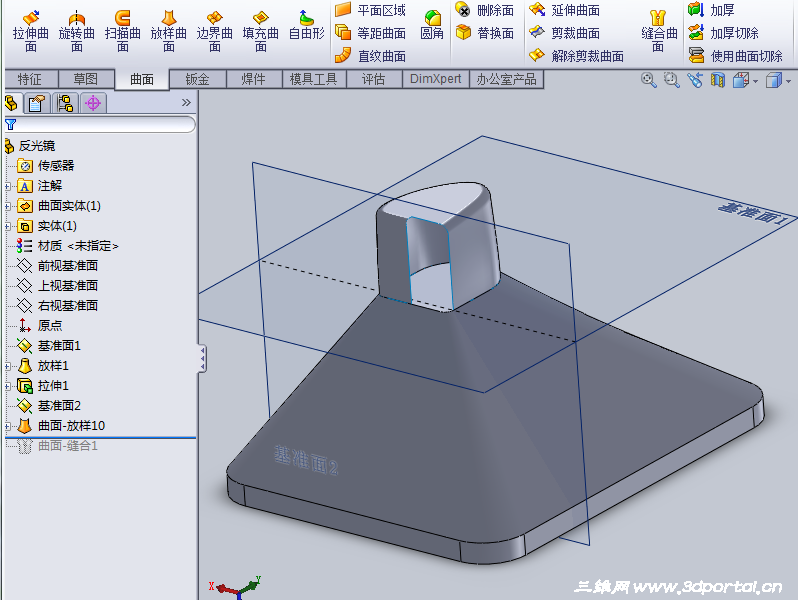Select the 拉伸曲面 extrude surface tool
798x600 pixels.
coord(31,32)
